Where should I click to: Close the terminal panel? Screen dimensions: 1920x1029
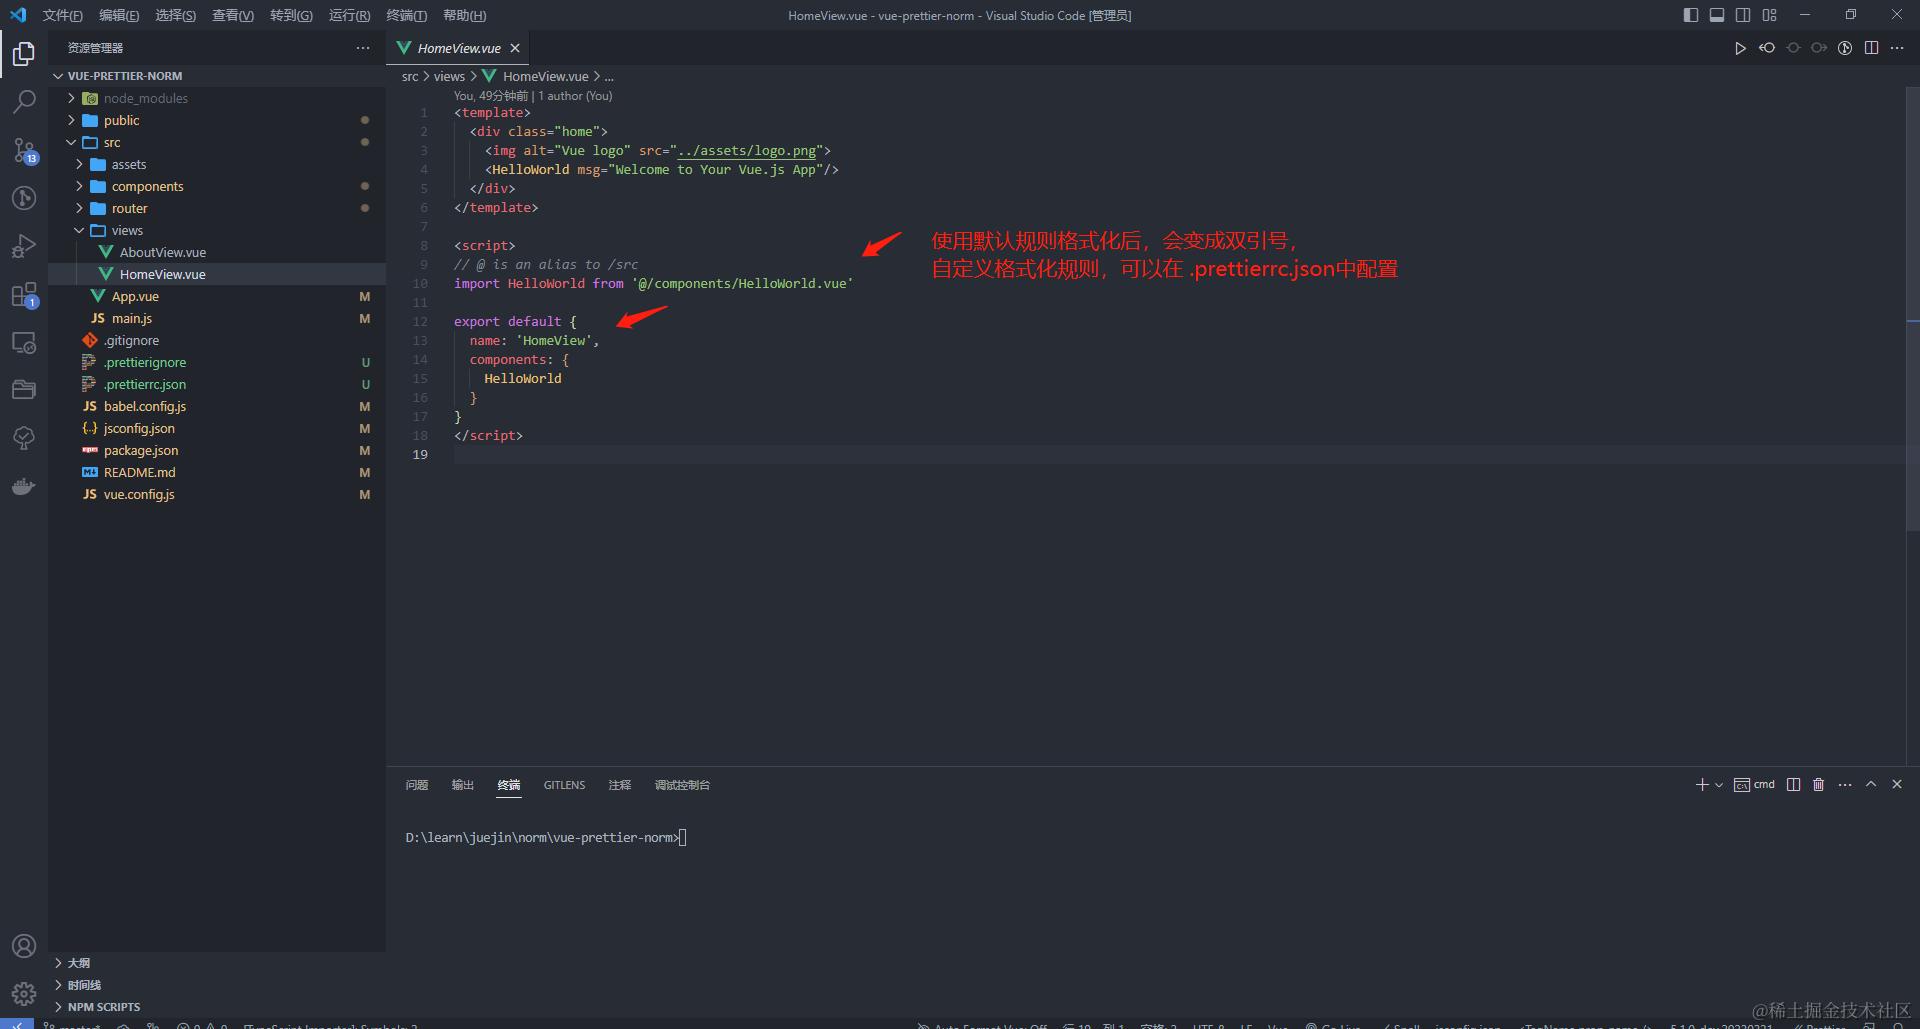1897,785
